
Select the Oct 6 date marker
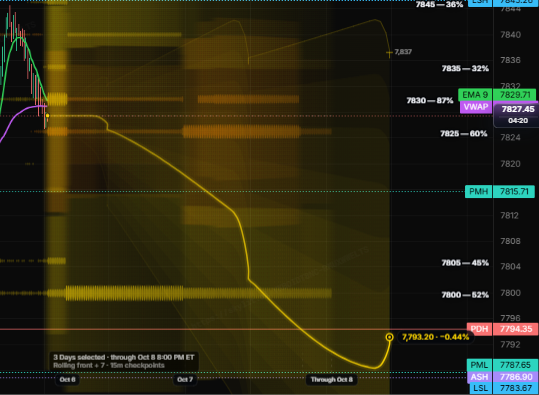[67, 380]
